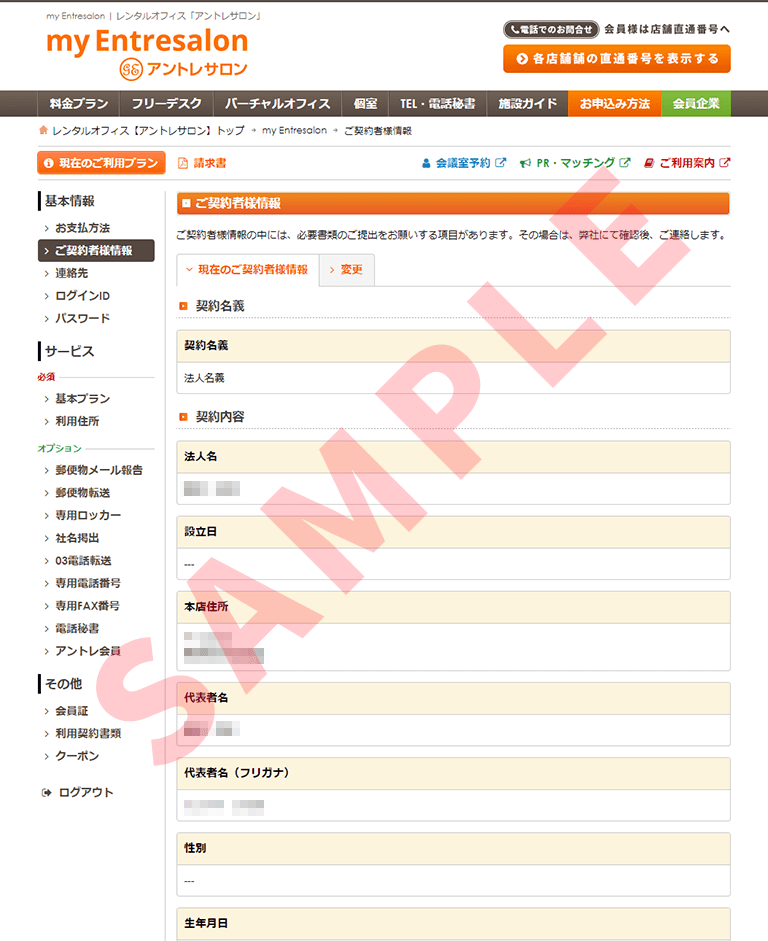
Task: Open ご利用案内 usage guide
Action: pyautogui.click(x=686, y=163)
